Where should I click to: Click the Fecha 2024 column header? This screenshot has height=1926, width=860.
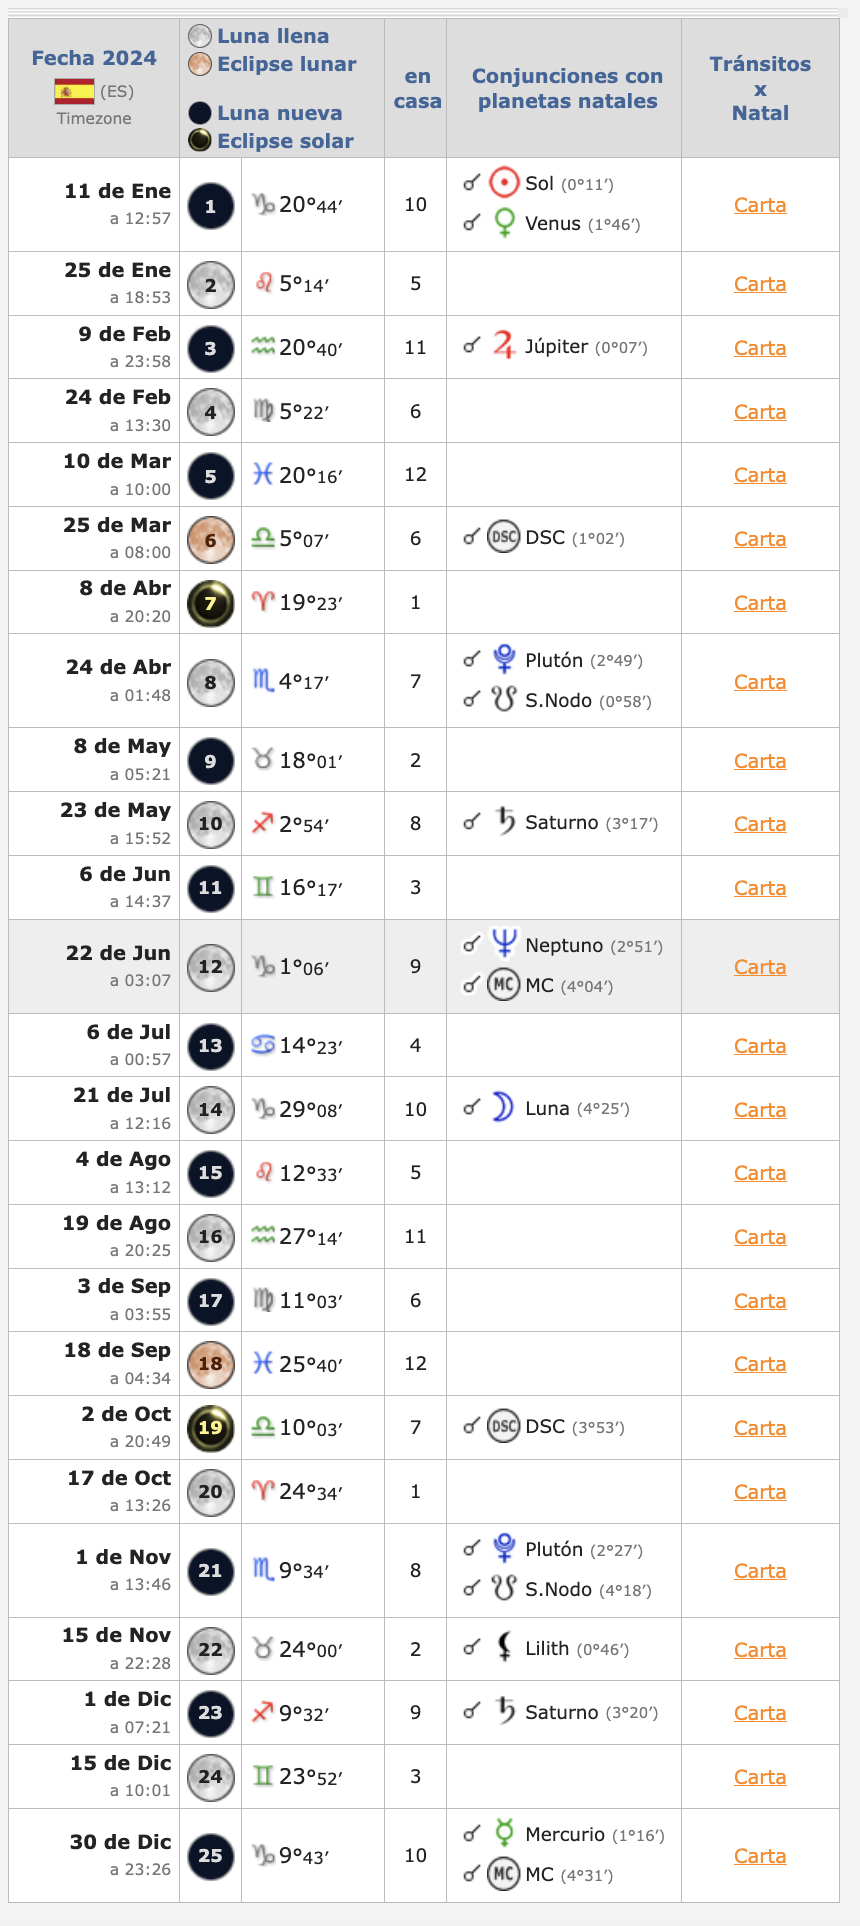94,58
